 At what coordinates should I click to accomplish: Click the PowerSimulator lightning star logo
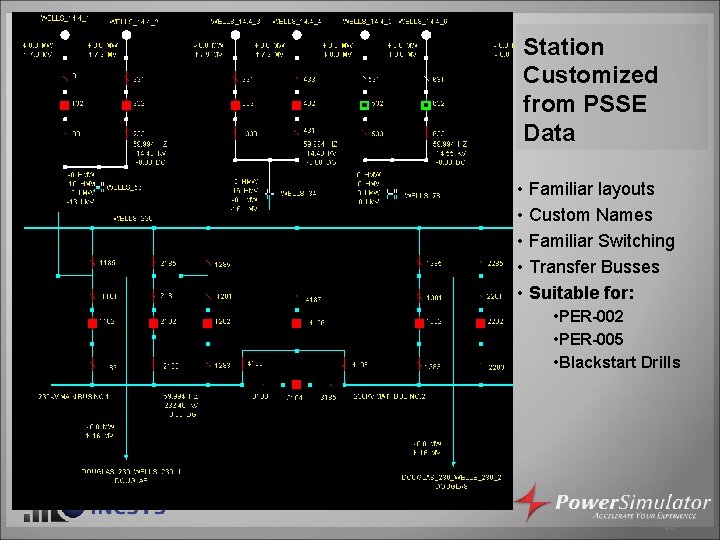(x=533, y=502)
